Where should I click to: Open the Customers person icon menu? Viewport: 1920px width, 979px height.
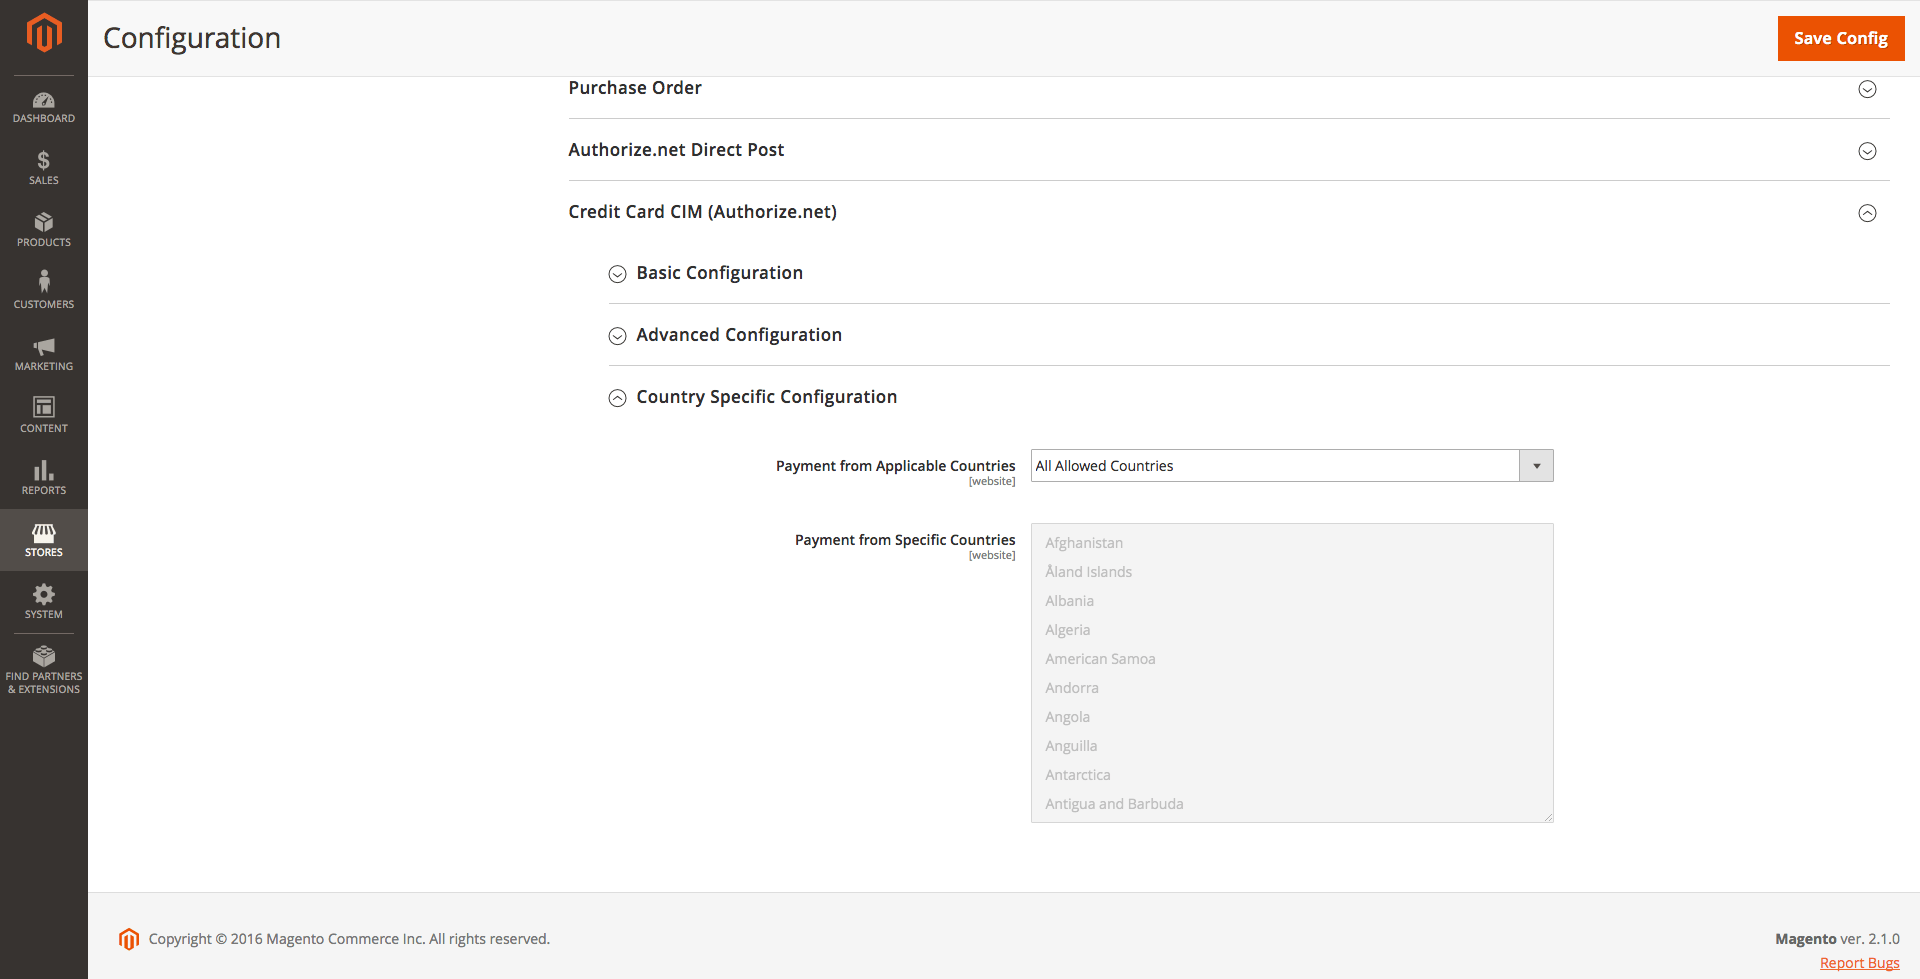44,291
